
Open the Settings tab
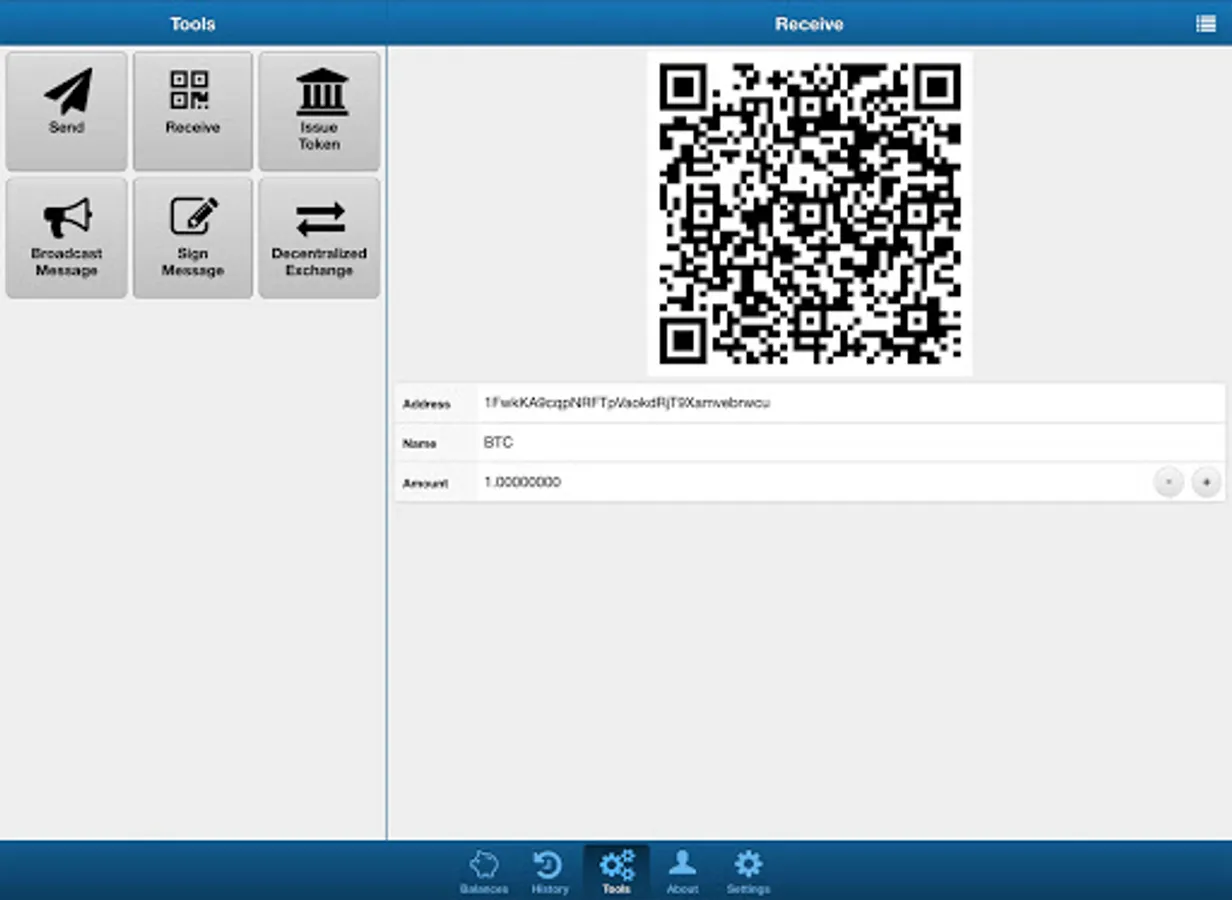[748, 872]
